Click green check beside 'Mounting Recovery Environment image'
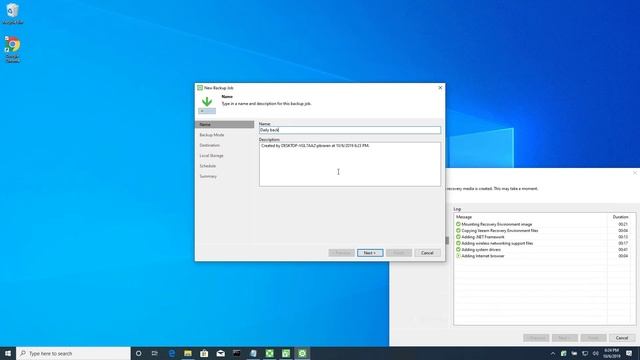Image resolution: width=640 pixels, height=360 pixels. coord(458,224)
